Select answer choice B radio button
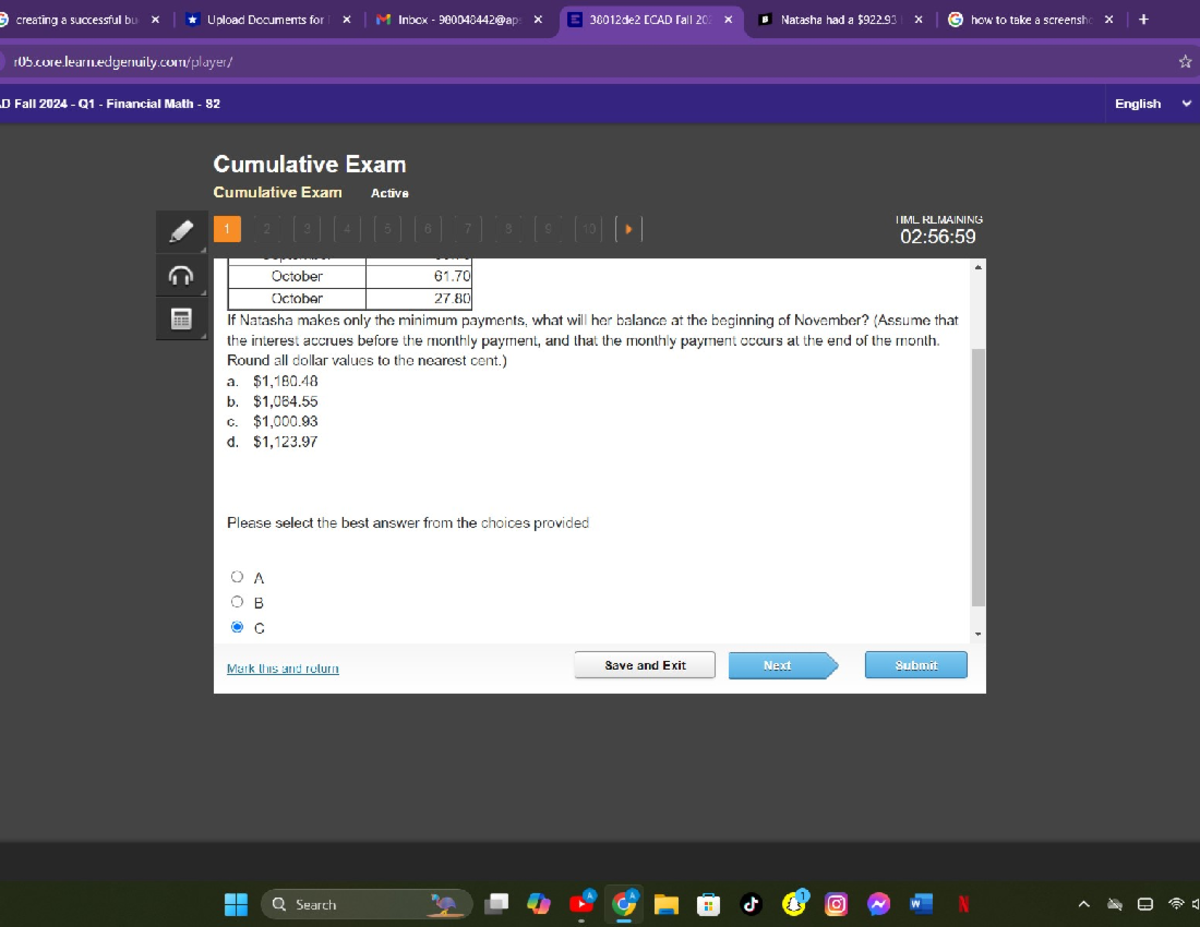 [237, 602]
